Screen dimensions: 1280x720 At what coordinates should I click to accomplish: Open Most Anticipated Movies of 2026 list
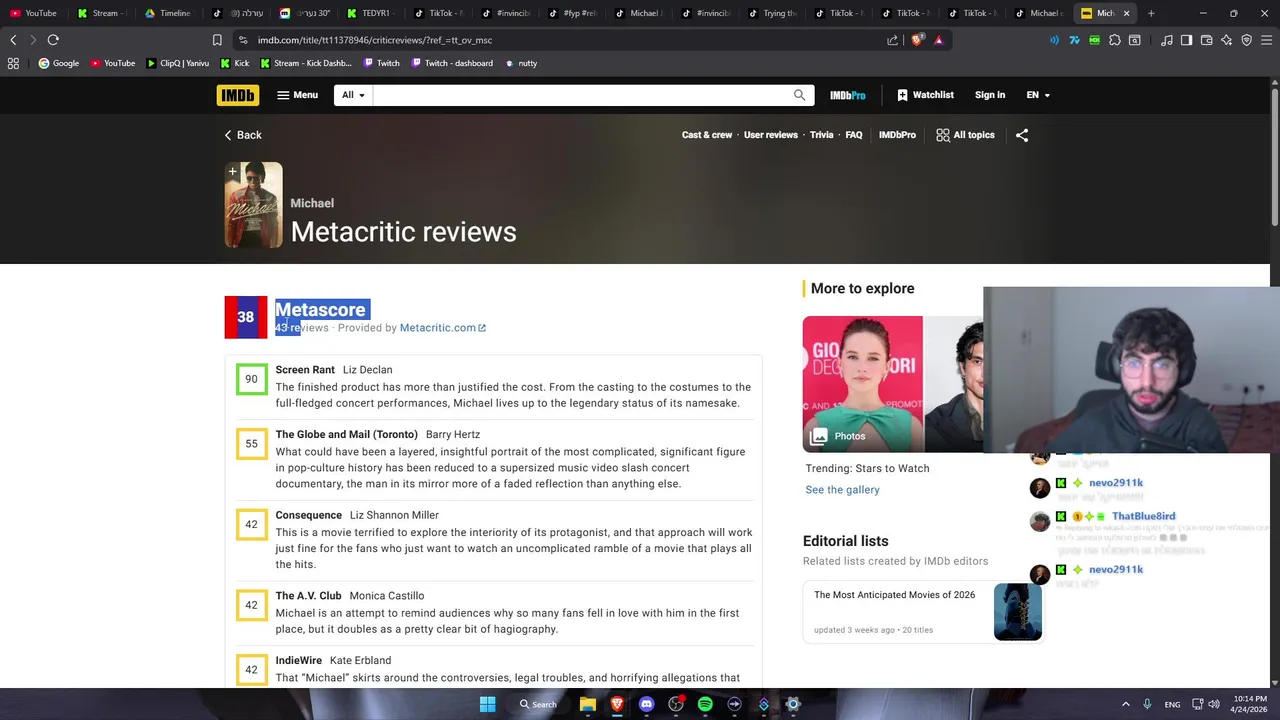pos(894,595)
